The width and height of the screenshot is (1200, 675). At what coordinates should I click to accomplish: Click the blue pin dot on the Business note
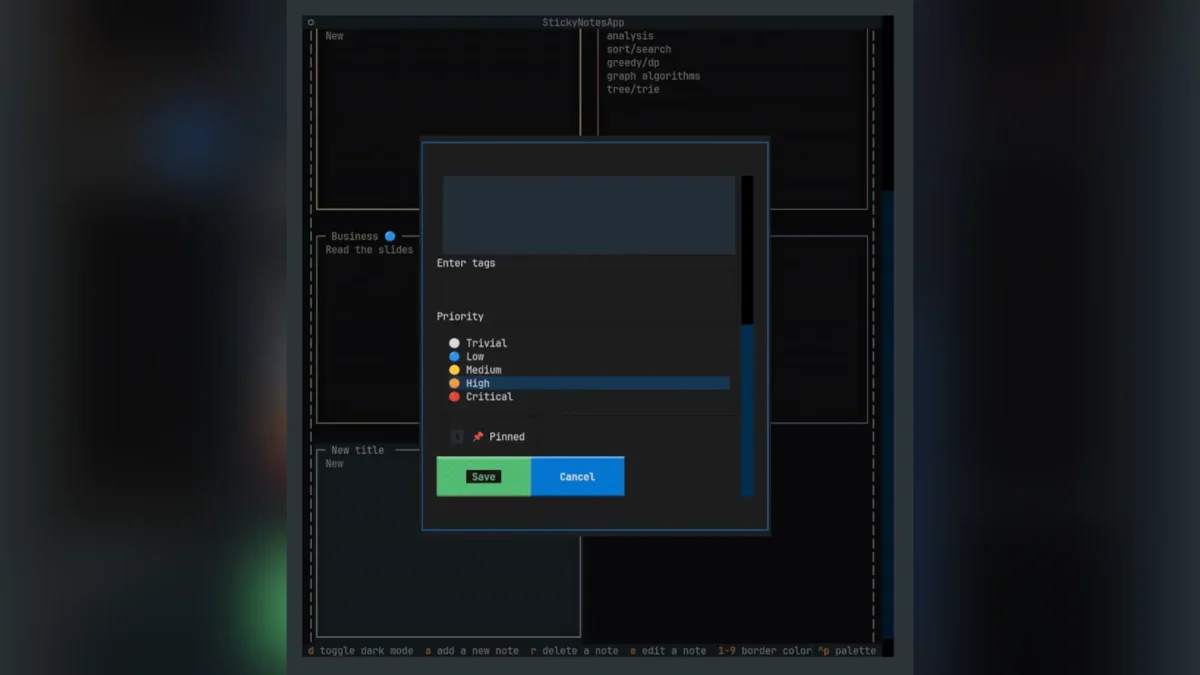(x=389, y=235)
